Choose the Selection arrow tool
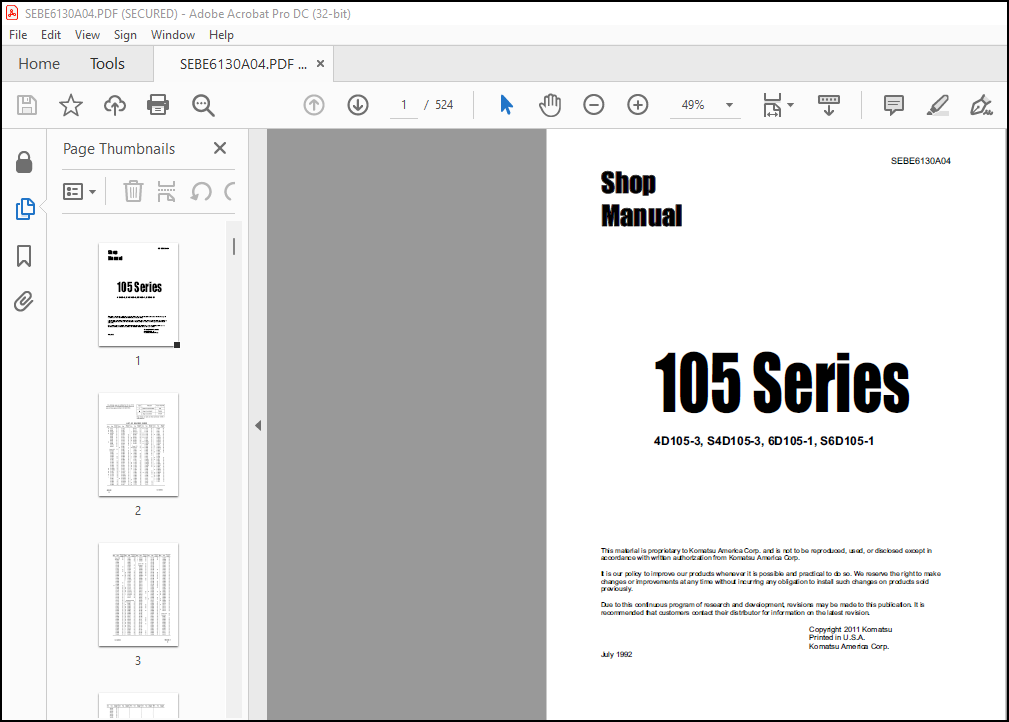The image size is (1009, 722). [x=506, y=105]
